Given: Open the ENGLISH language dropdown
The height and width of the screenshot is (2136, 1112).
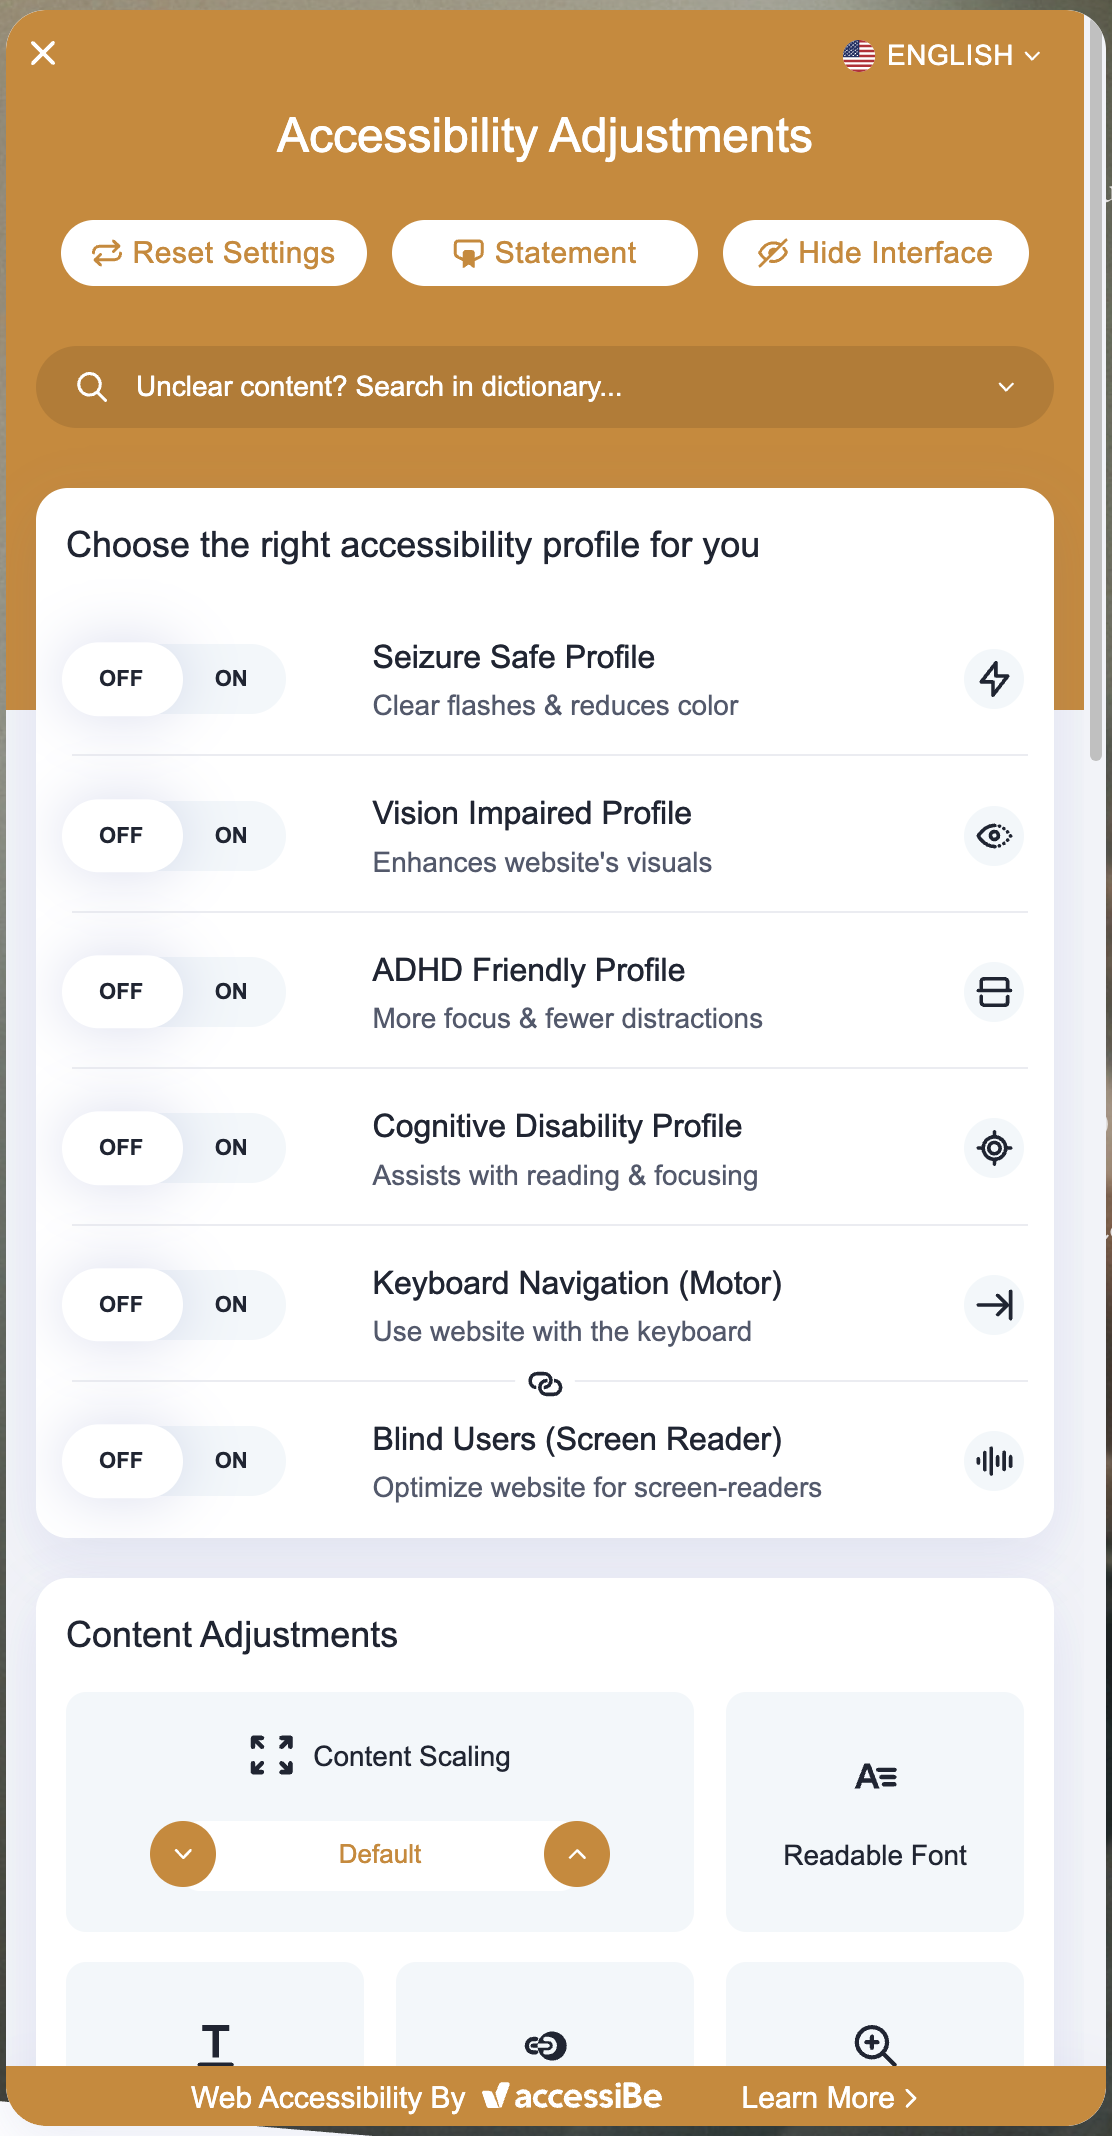Looking at the screenshot, I should click(x=942, y=55).
